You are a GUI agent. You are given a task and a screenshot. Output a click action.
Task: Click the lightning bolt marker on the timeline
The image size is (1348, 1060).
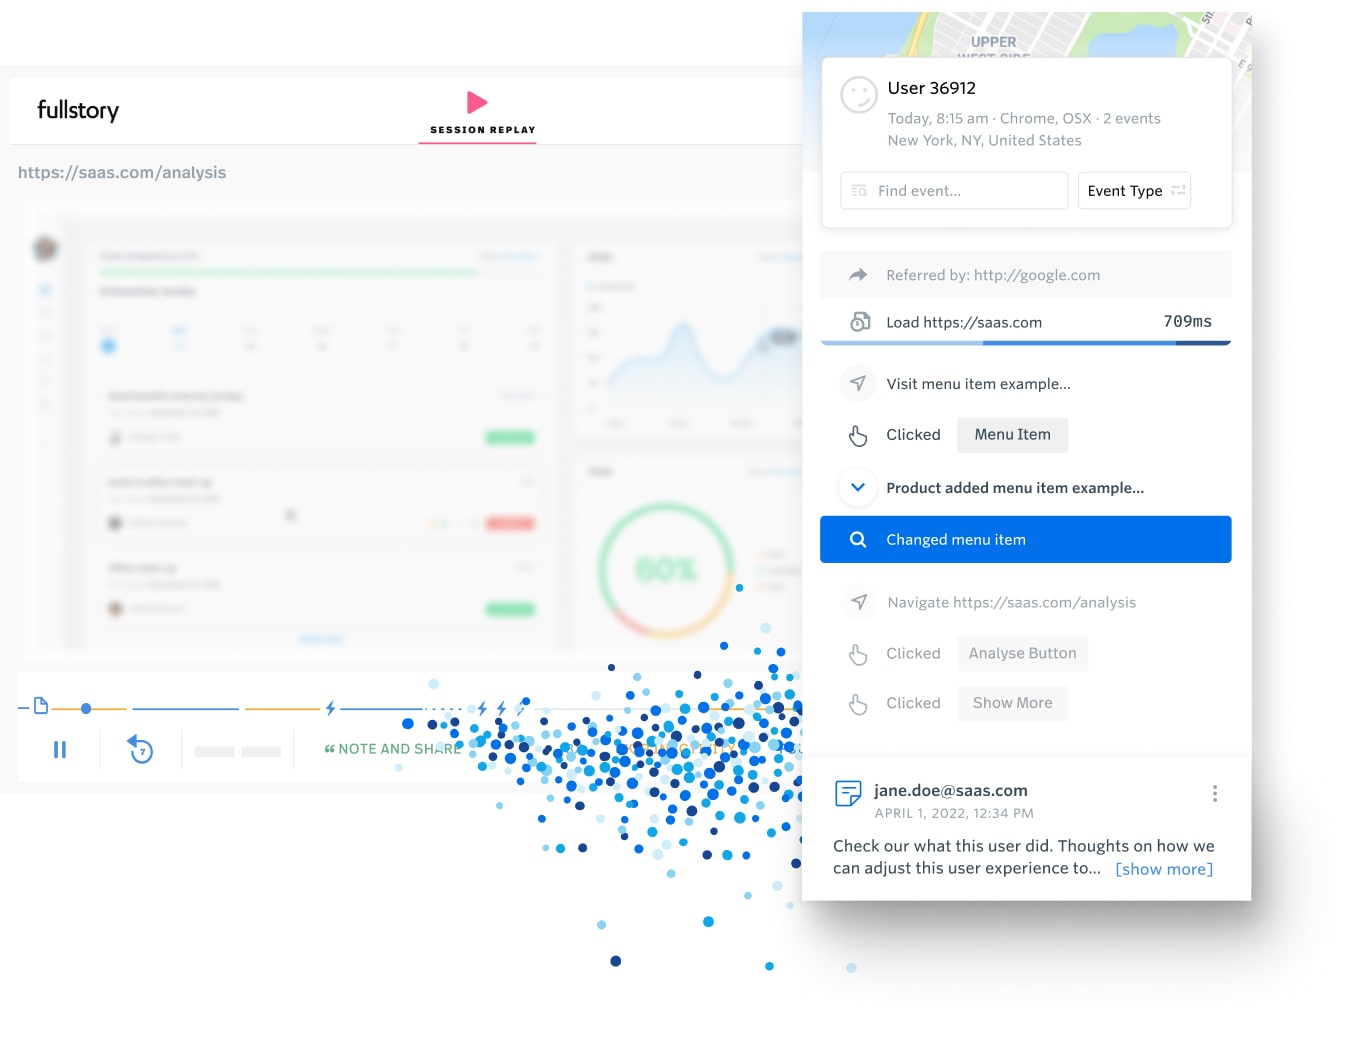tap(330, 707)
